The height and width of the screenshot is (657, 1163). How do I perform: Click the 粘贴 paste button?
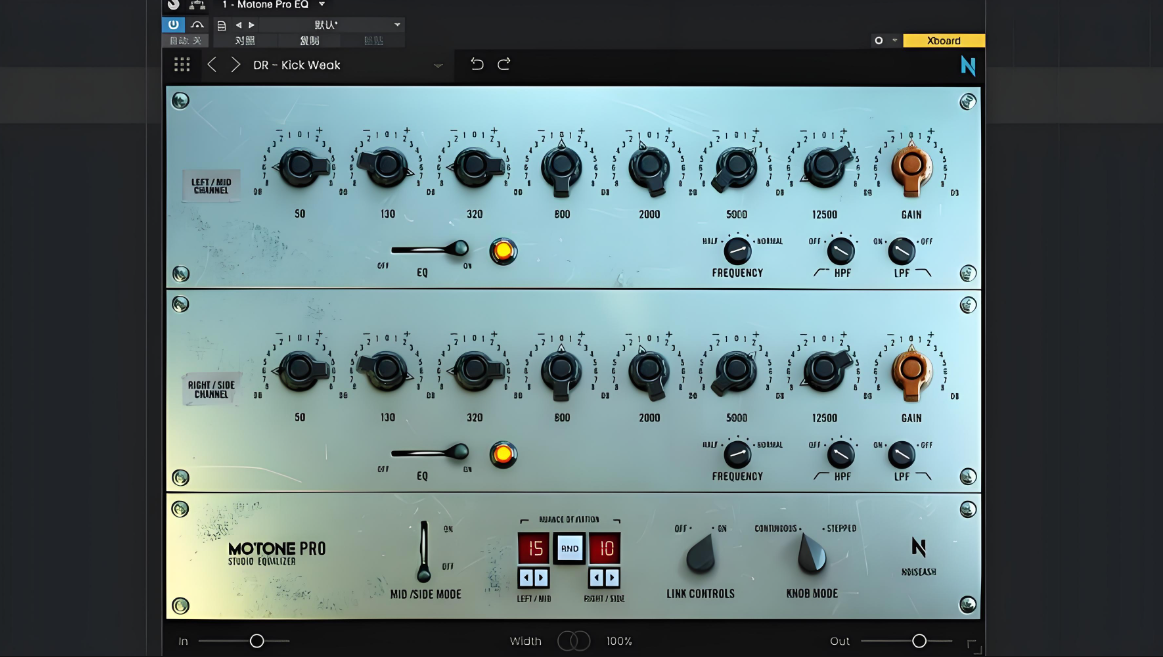tap(374, 41)
